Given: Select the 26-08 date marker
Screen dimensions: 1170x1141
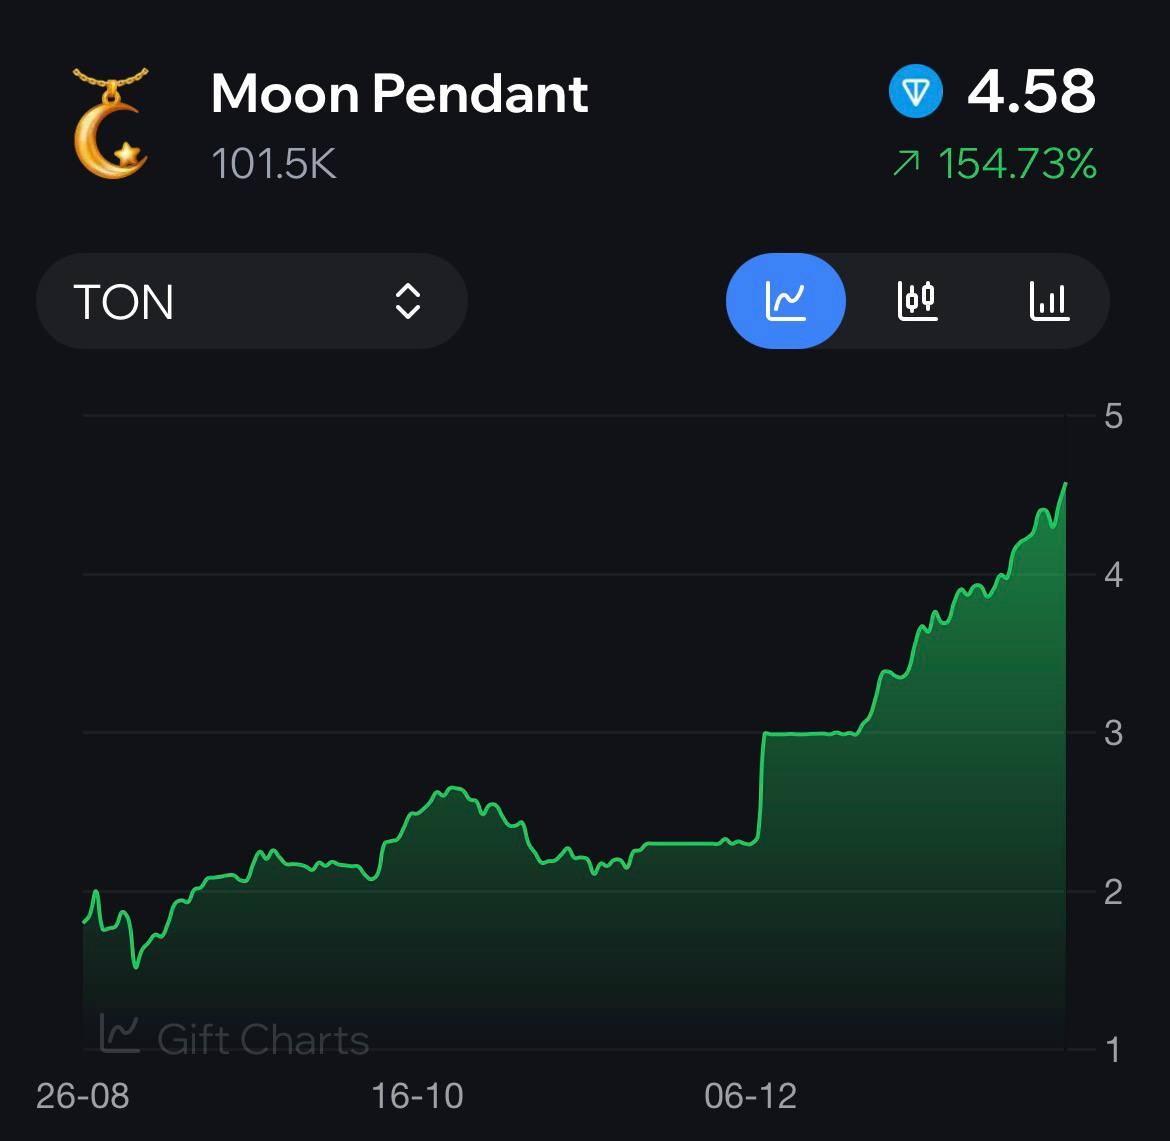Looking at the screenshot, I should point(83,1095).
